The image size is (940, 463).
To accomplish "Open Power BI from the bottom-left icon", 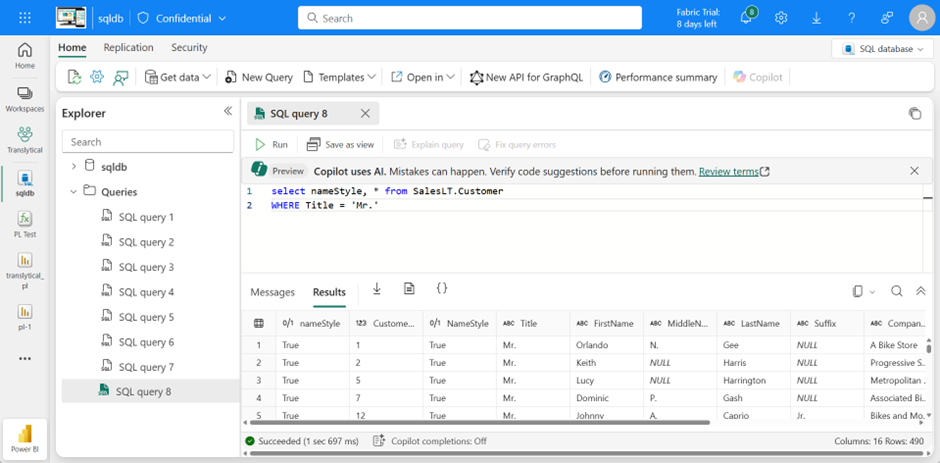I will tap(25, 439).
